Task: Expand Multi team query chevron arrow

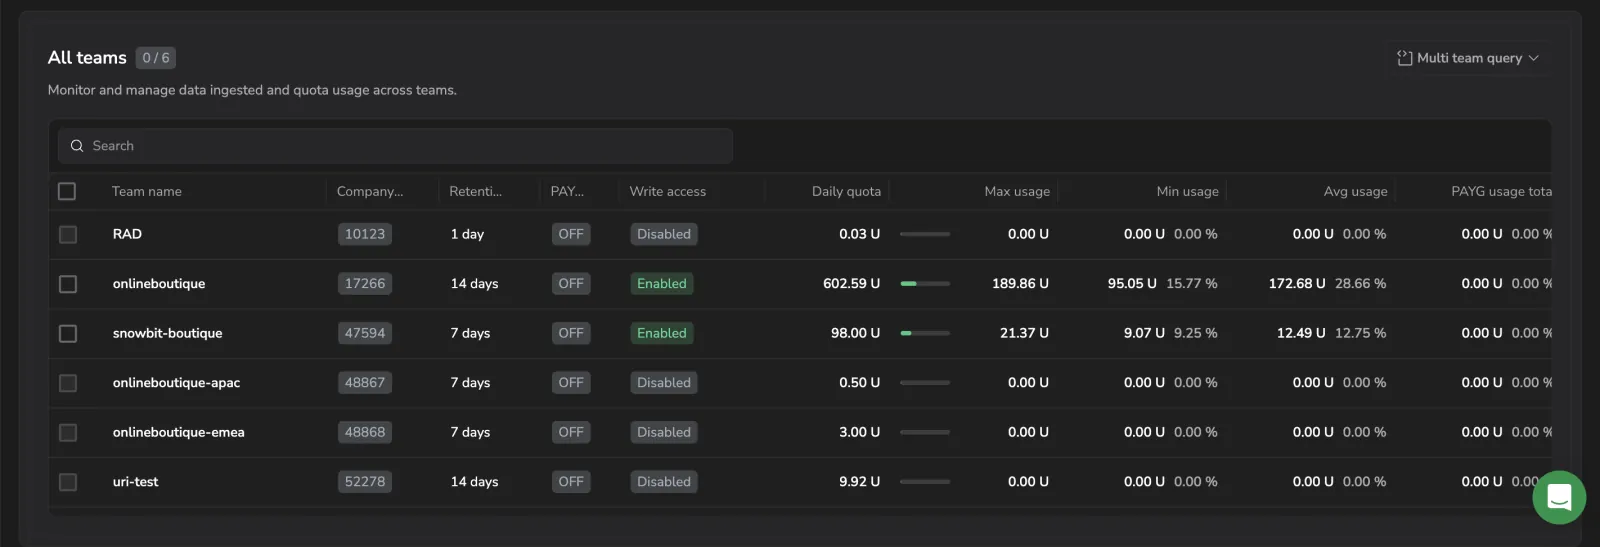Action: pos(1534,58)
